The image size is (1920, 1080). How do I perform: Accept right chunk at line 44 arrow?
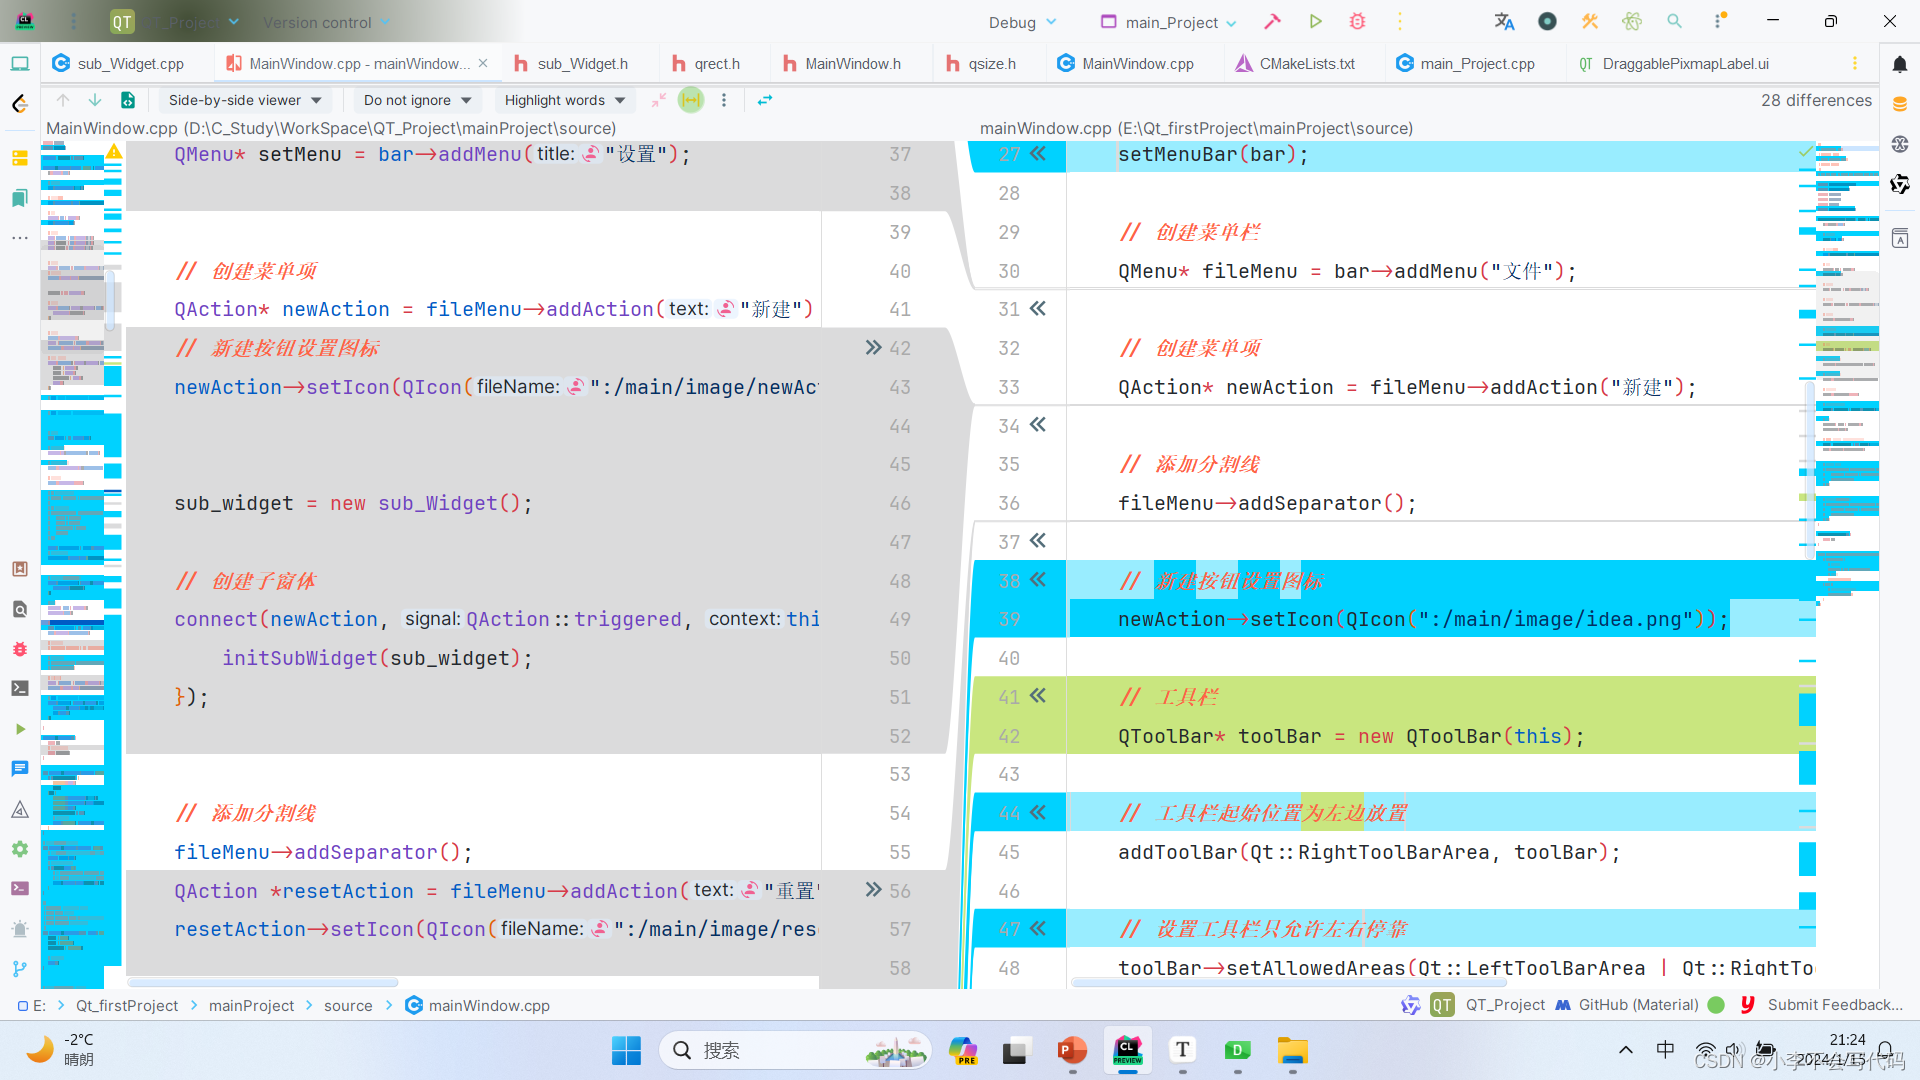click(1038, 813)
